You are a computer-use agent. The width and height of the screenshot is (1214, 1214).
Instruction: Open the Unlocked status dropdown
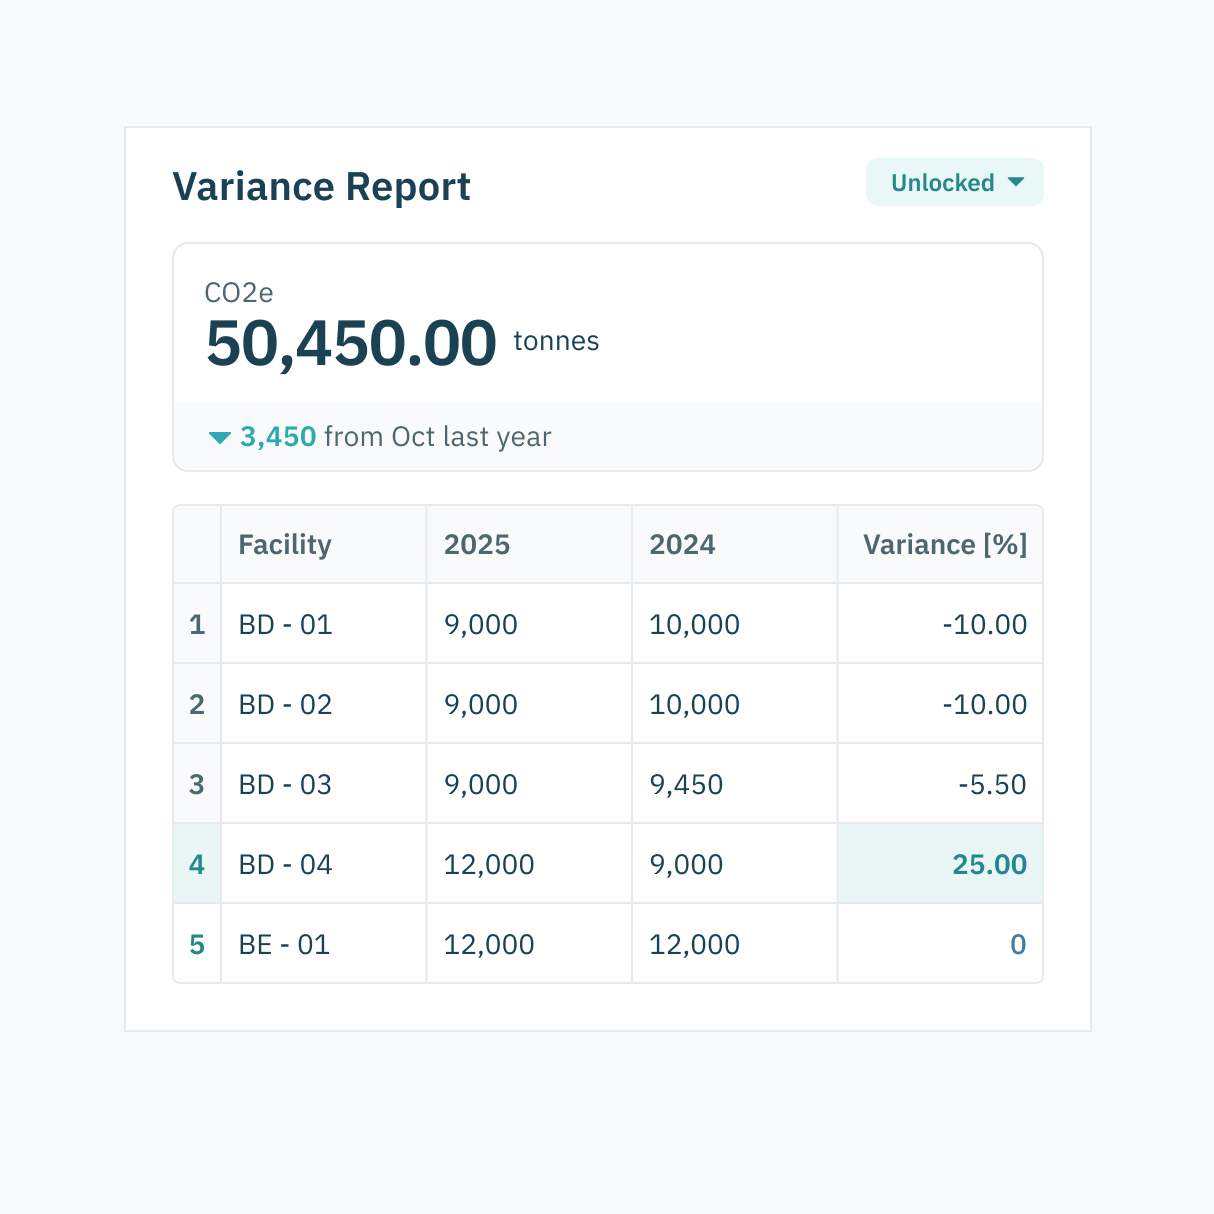[x=954, y=183]
